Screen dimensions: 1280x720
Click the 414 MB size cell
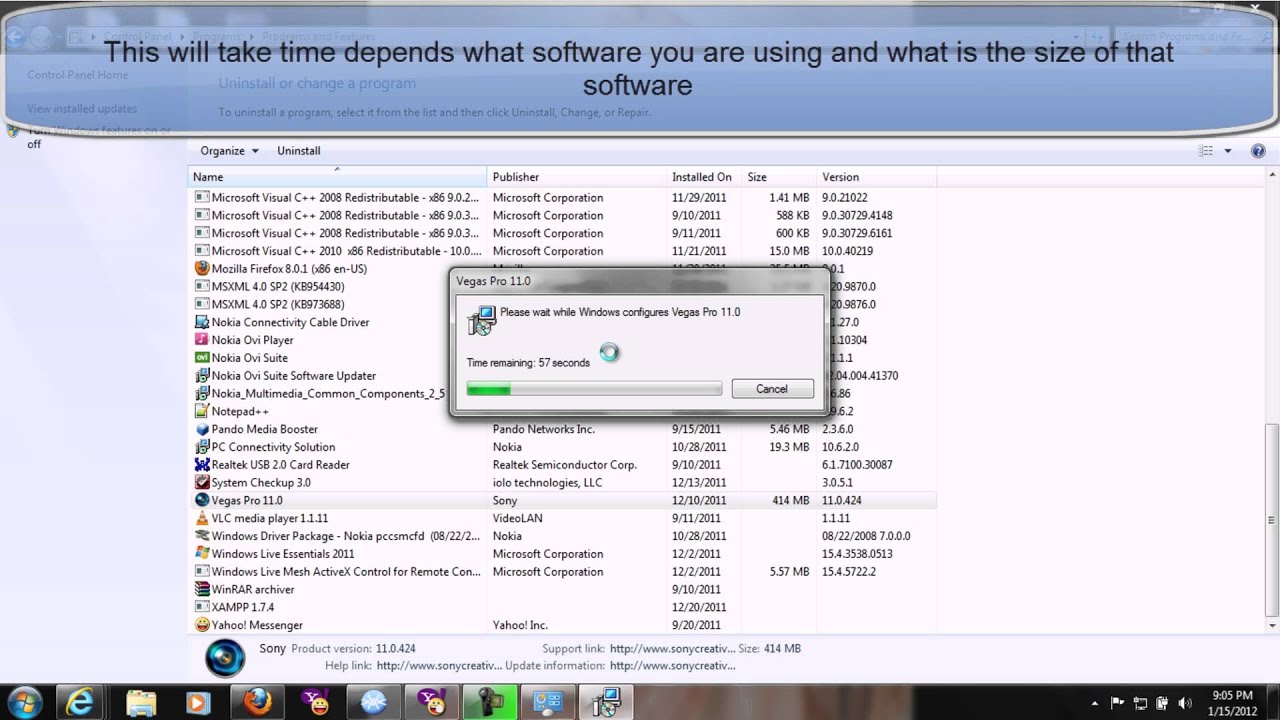[790, 500]
